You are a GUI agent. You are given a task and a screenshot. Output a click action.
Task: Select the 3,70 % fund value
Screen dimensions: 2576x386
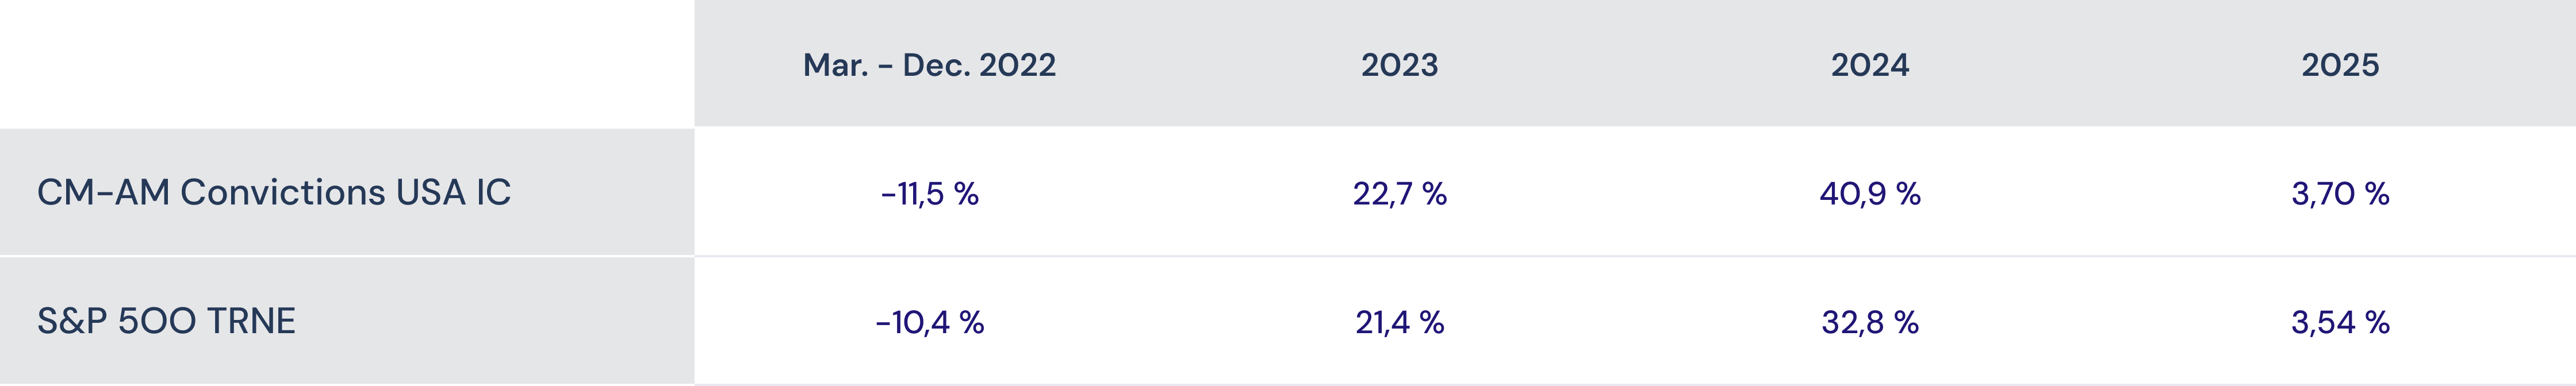coord(2340,193)
